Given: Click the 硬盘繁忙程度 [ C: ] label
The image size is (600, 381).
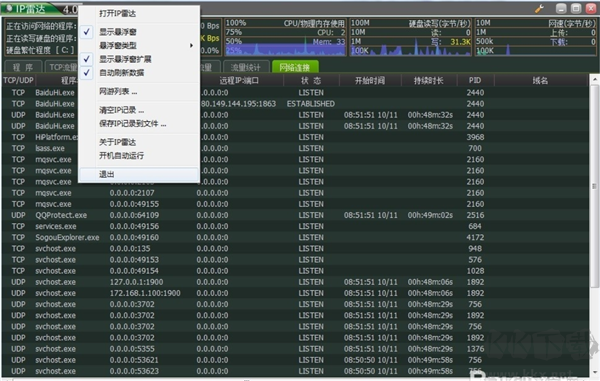Looking at the screenshot, I should click(40, 50).
